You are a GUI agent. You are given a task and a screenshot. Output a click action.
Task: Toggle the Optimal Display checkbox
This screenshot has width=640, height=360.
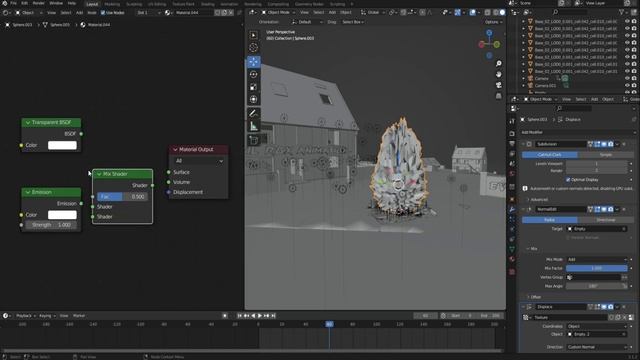coord(568,180)
